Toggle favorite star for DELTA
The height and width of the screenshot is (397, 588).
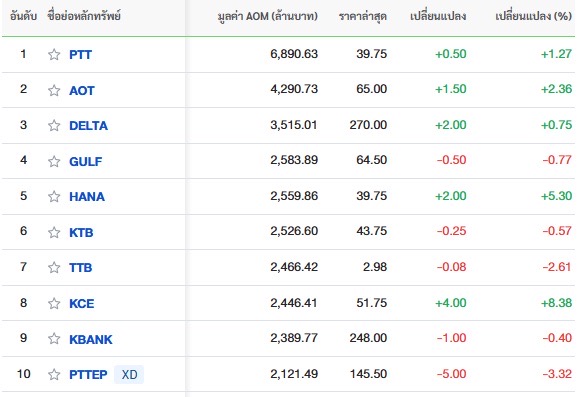[x=54, y=125]
